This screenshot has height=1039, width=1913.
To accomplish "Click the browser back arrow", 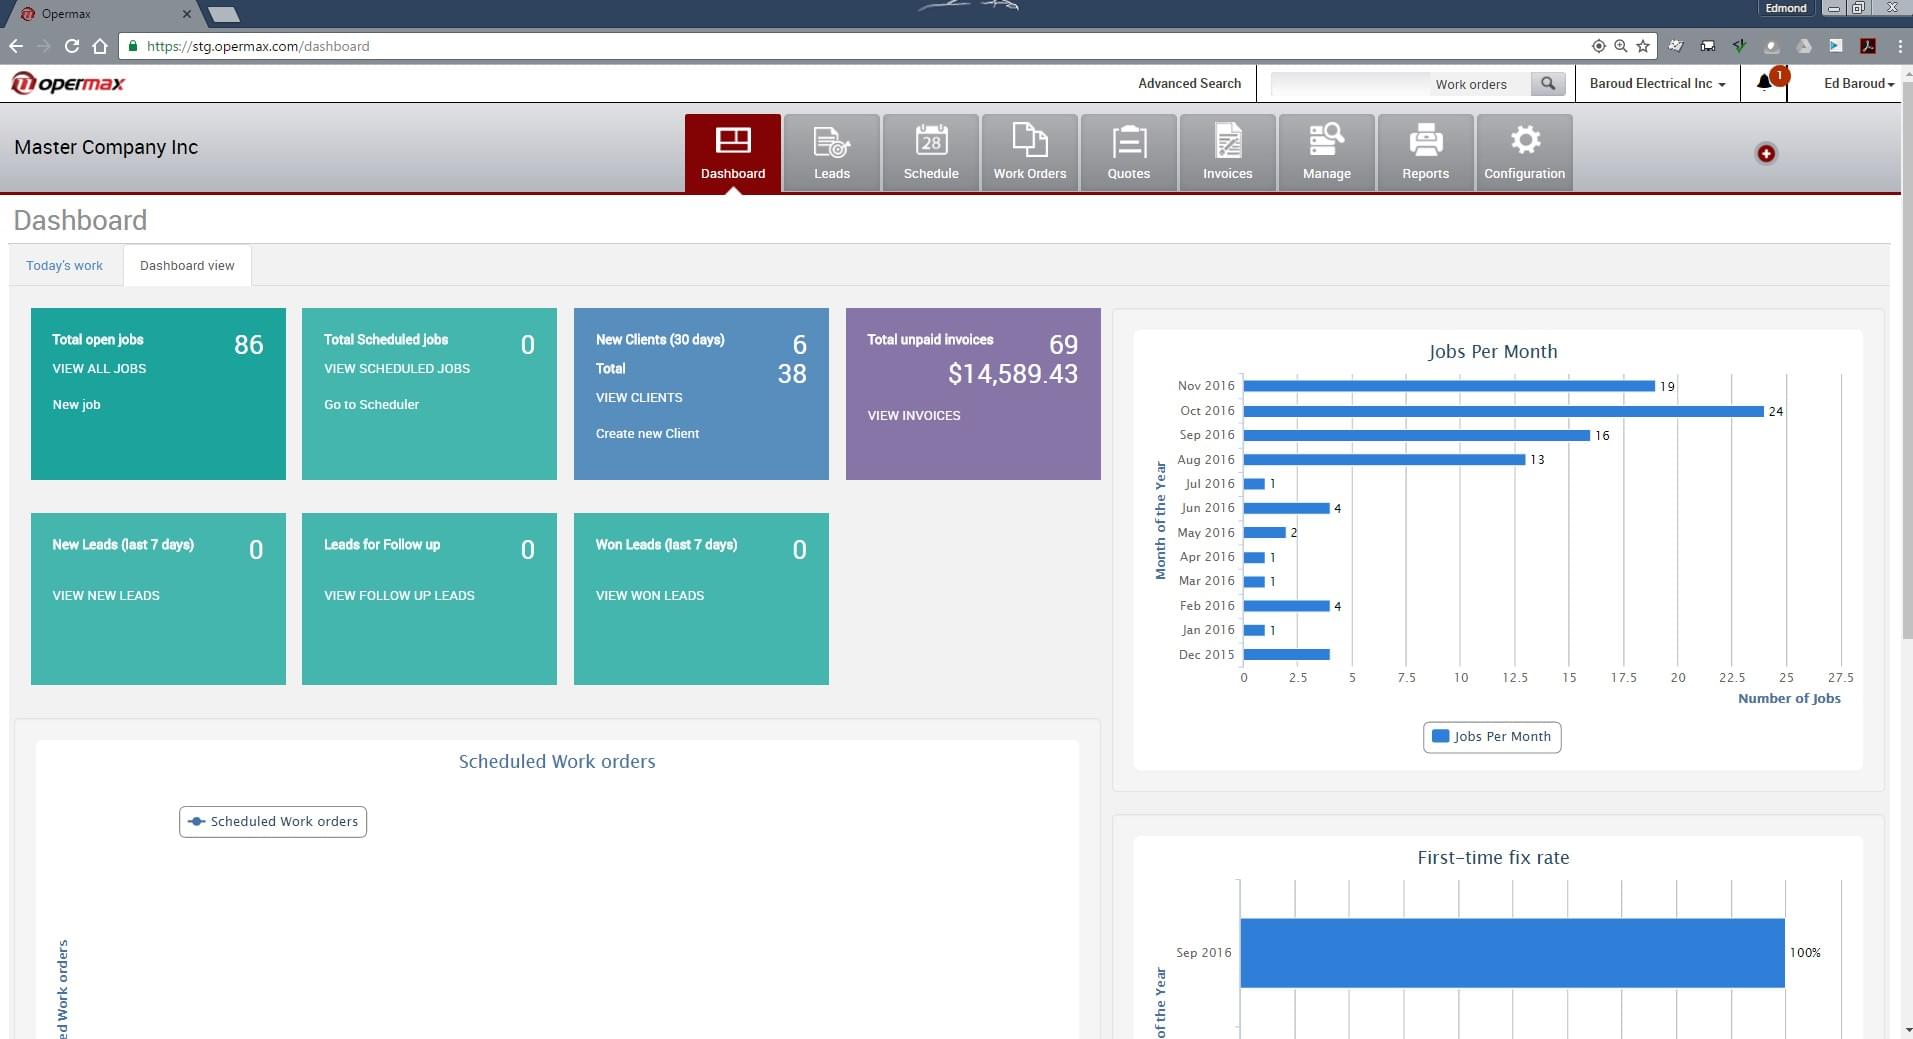I will pyautogui.click(x=15, y=46).
